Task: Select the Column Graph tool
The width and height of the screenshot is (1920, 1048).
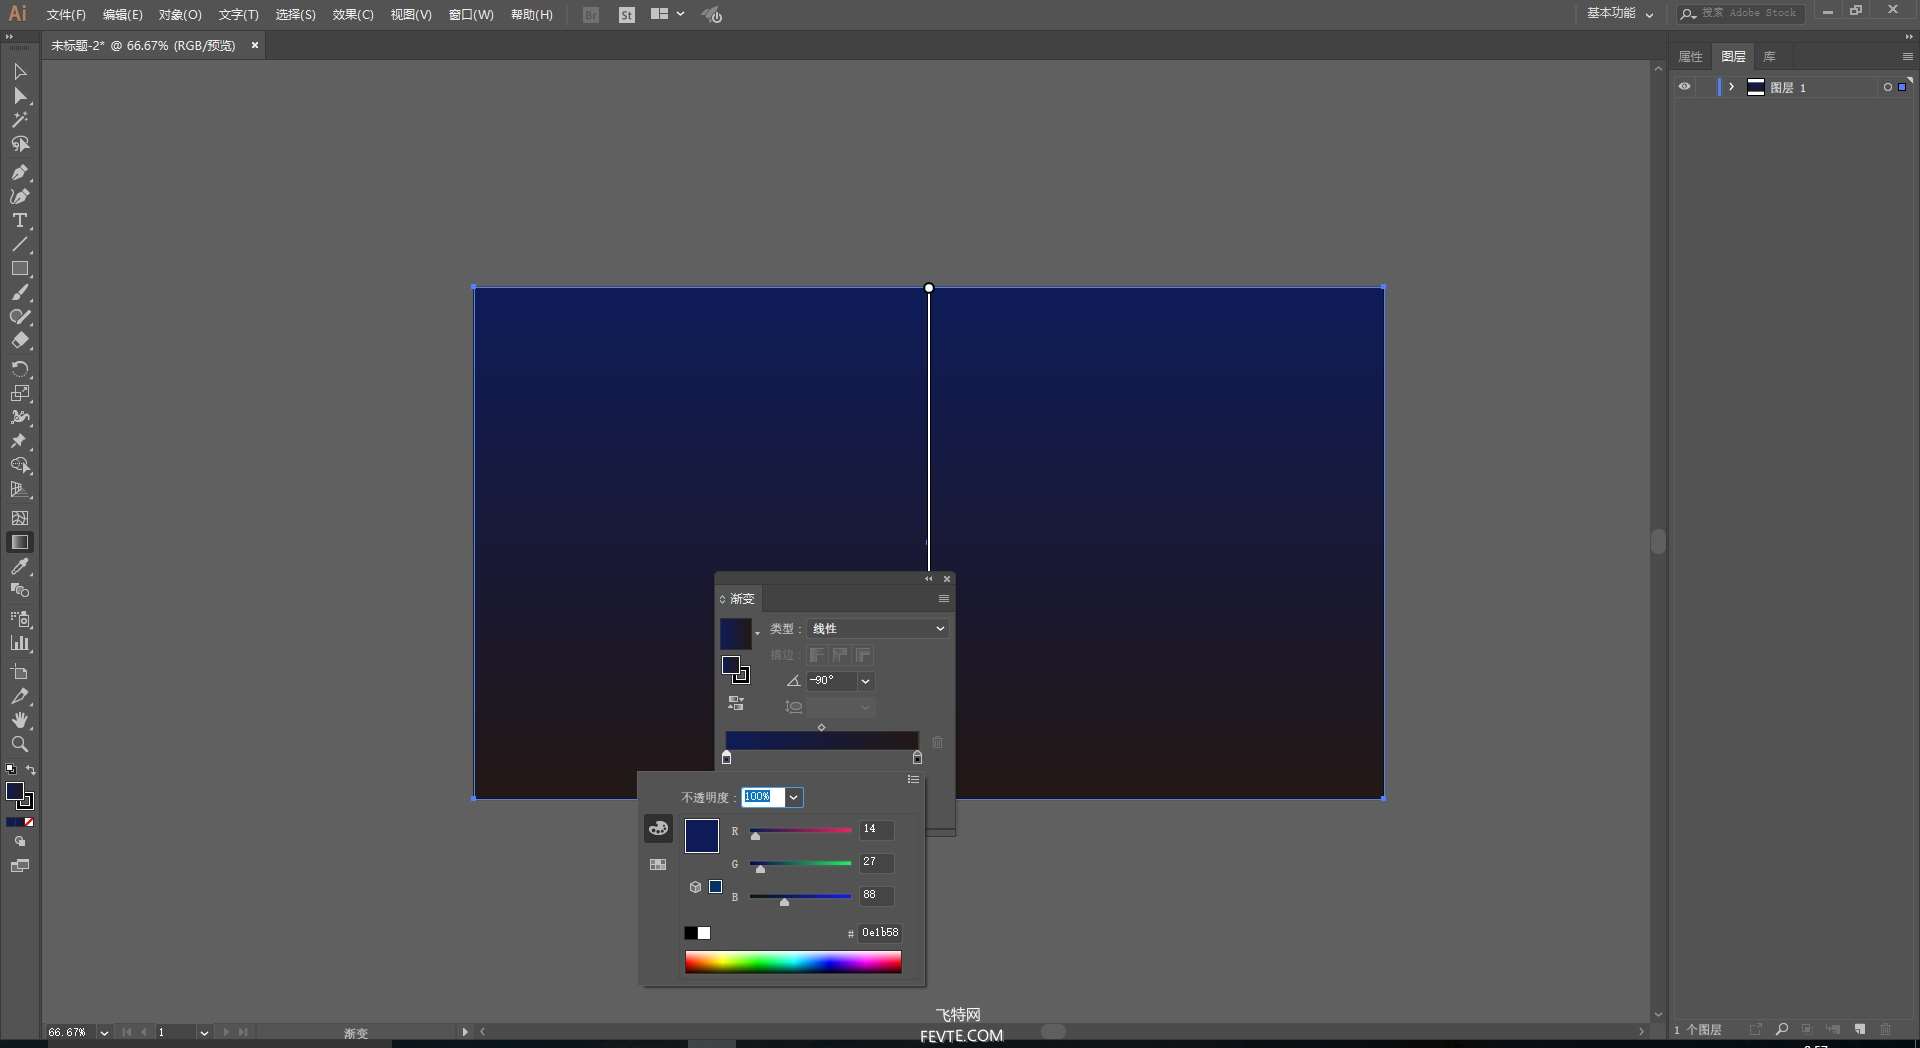Action: (x=19, y=644)
